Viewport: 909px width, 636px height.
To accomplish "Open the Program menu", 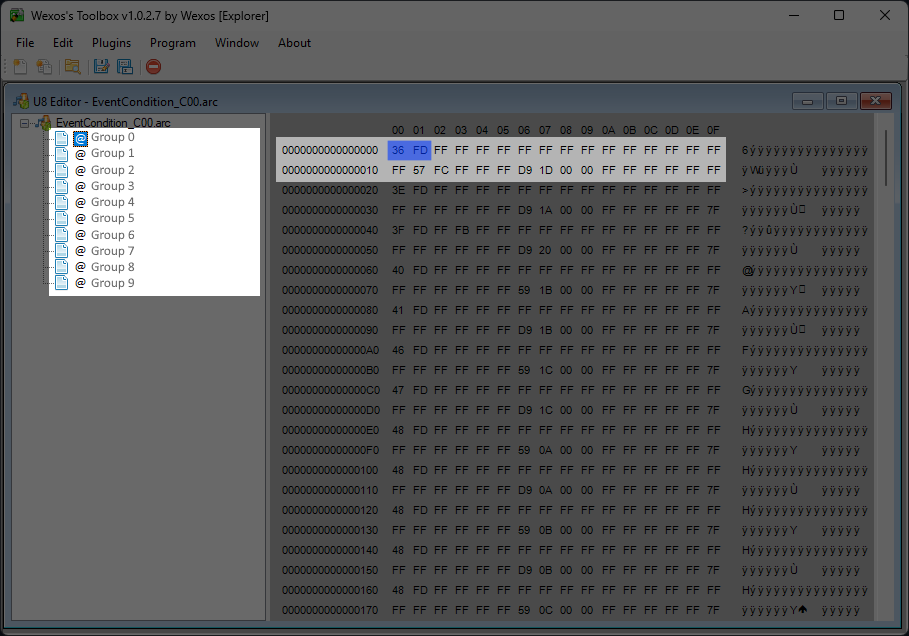I will 173,43.
